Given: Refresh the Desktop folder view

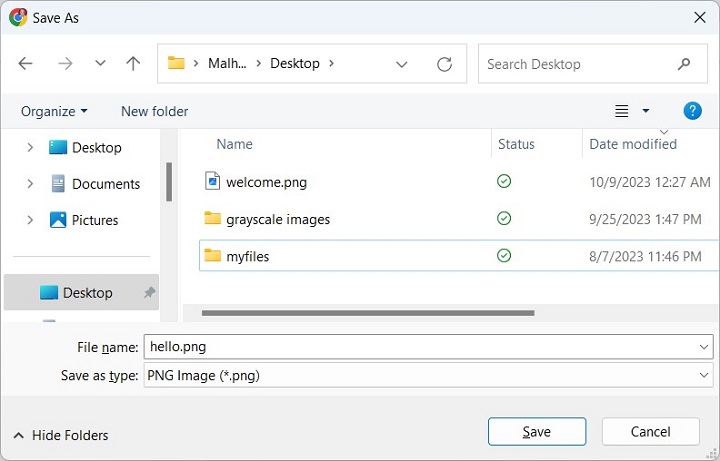Looking at the screenshot, I should point(445,64).
